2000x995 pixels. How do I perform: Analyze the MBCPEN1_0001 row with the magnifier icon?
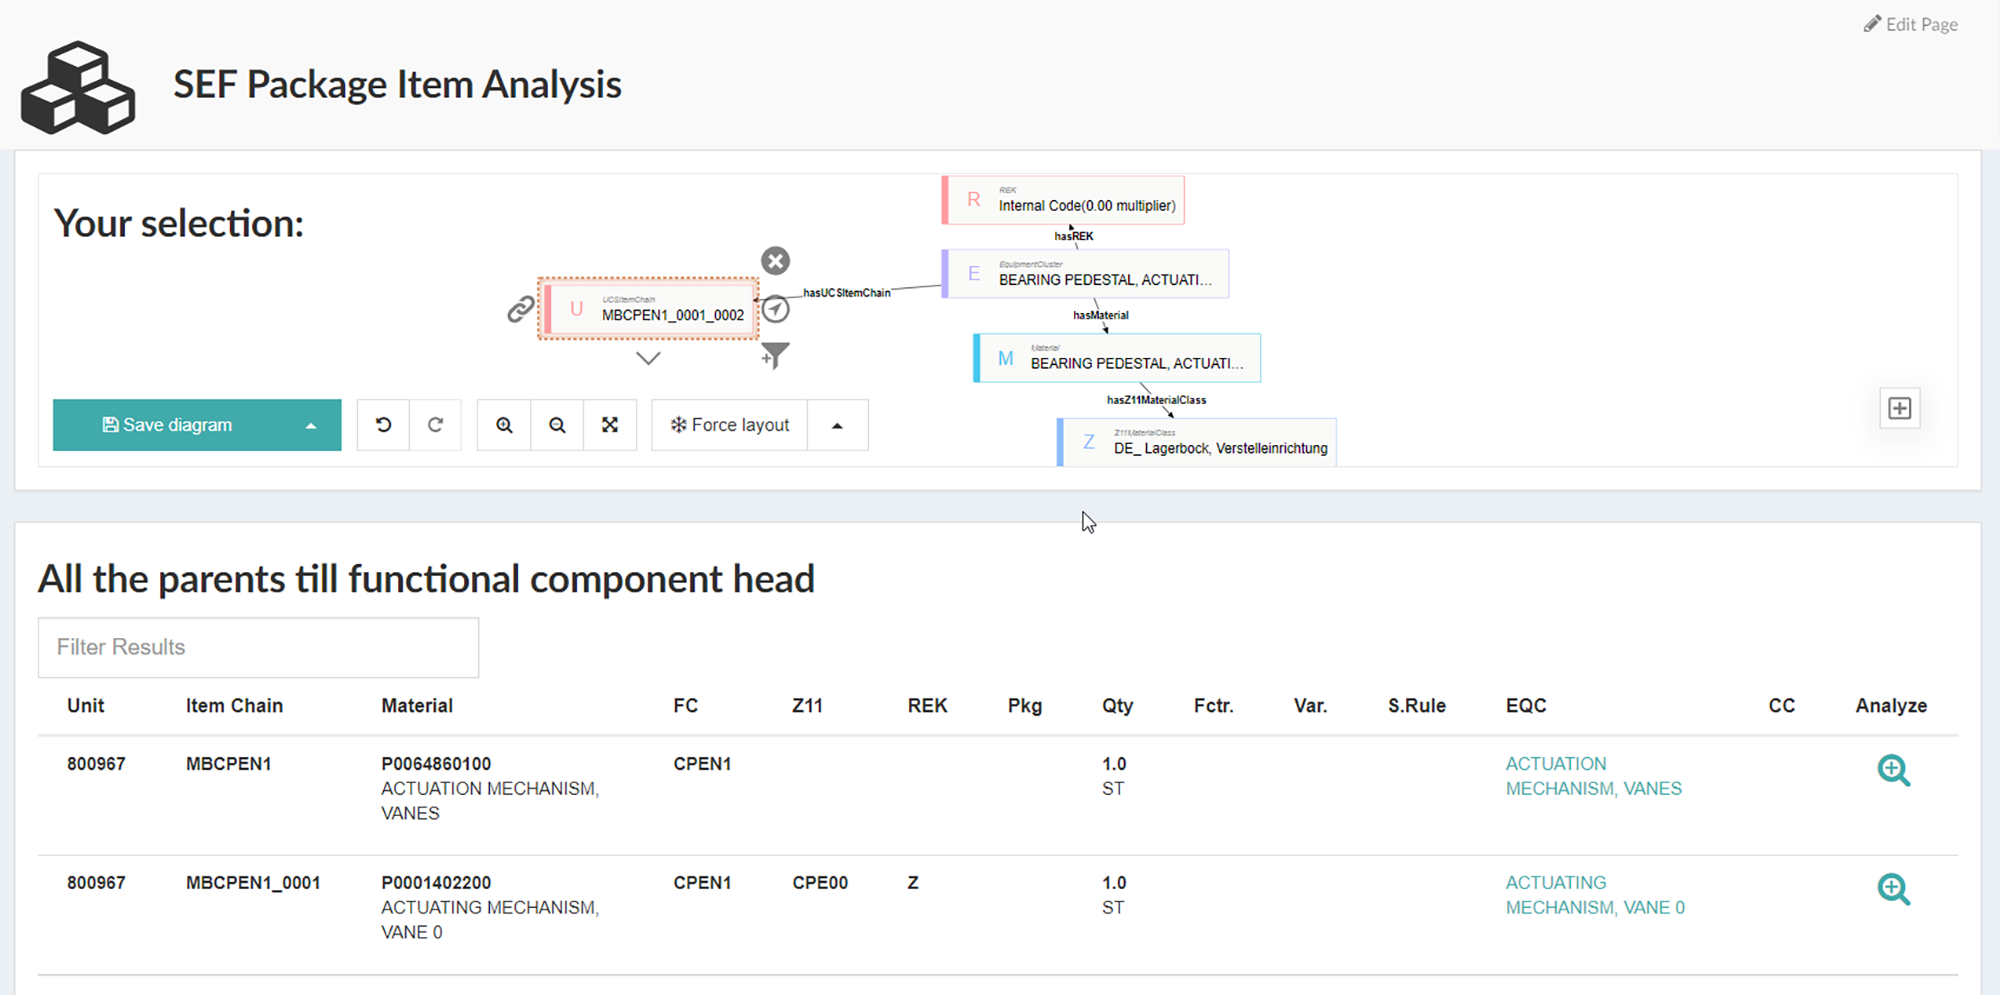(x=1893, y=889)
